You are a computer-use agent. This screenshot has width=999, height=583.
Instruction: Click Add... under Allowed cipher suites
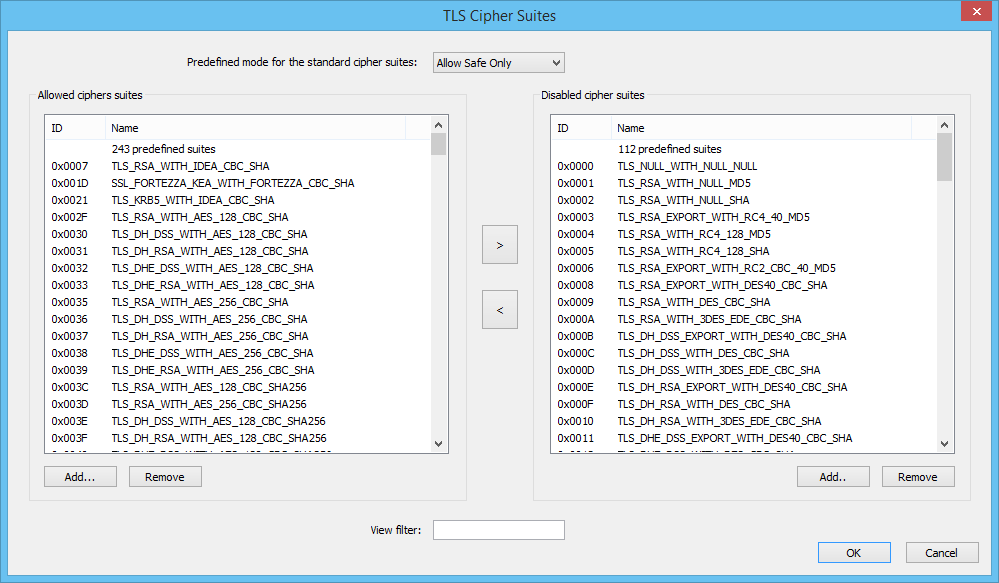(80, 477)
